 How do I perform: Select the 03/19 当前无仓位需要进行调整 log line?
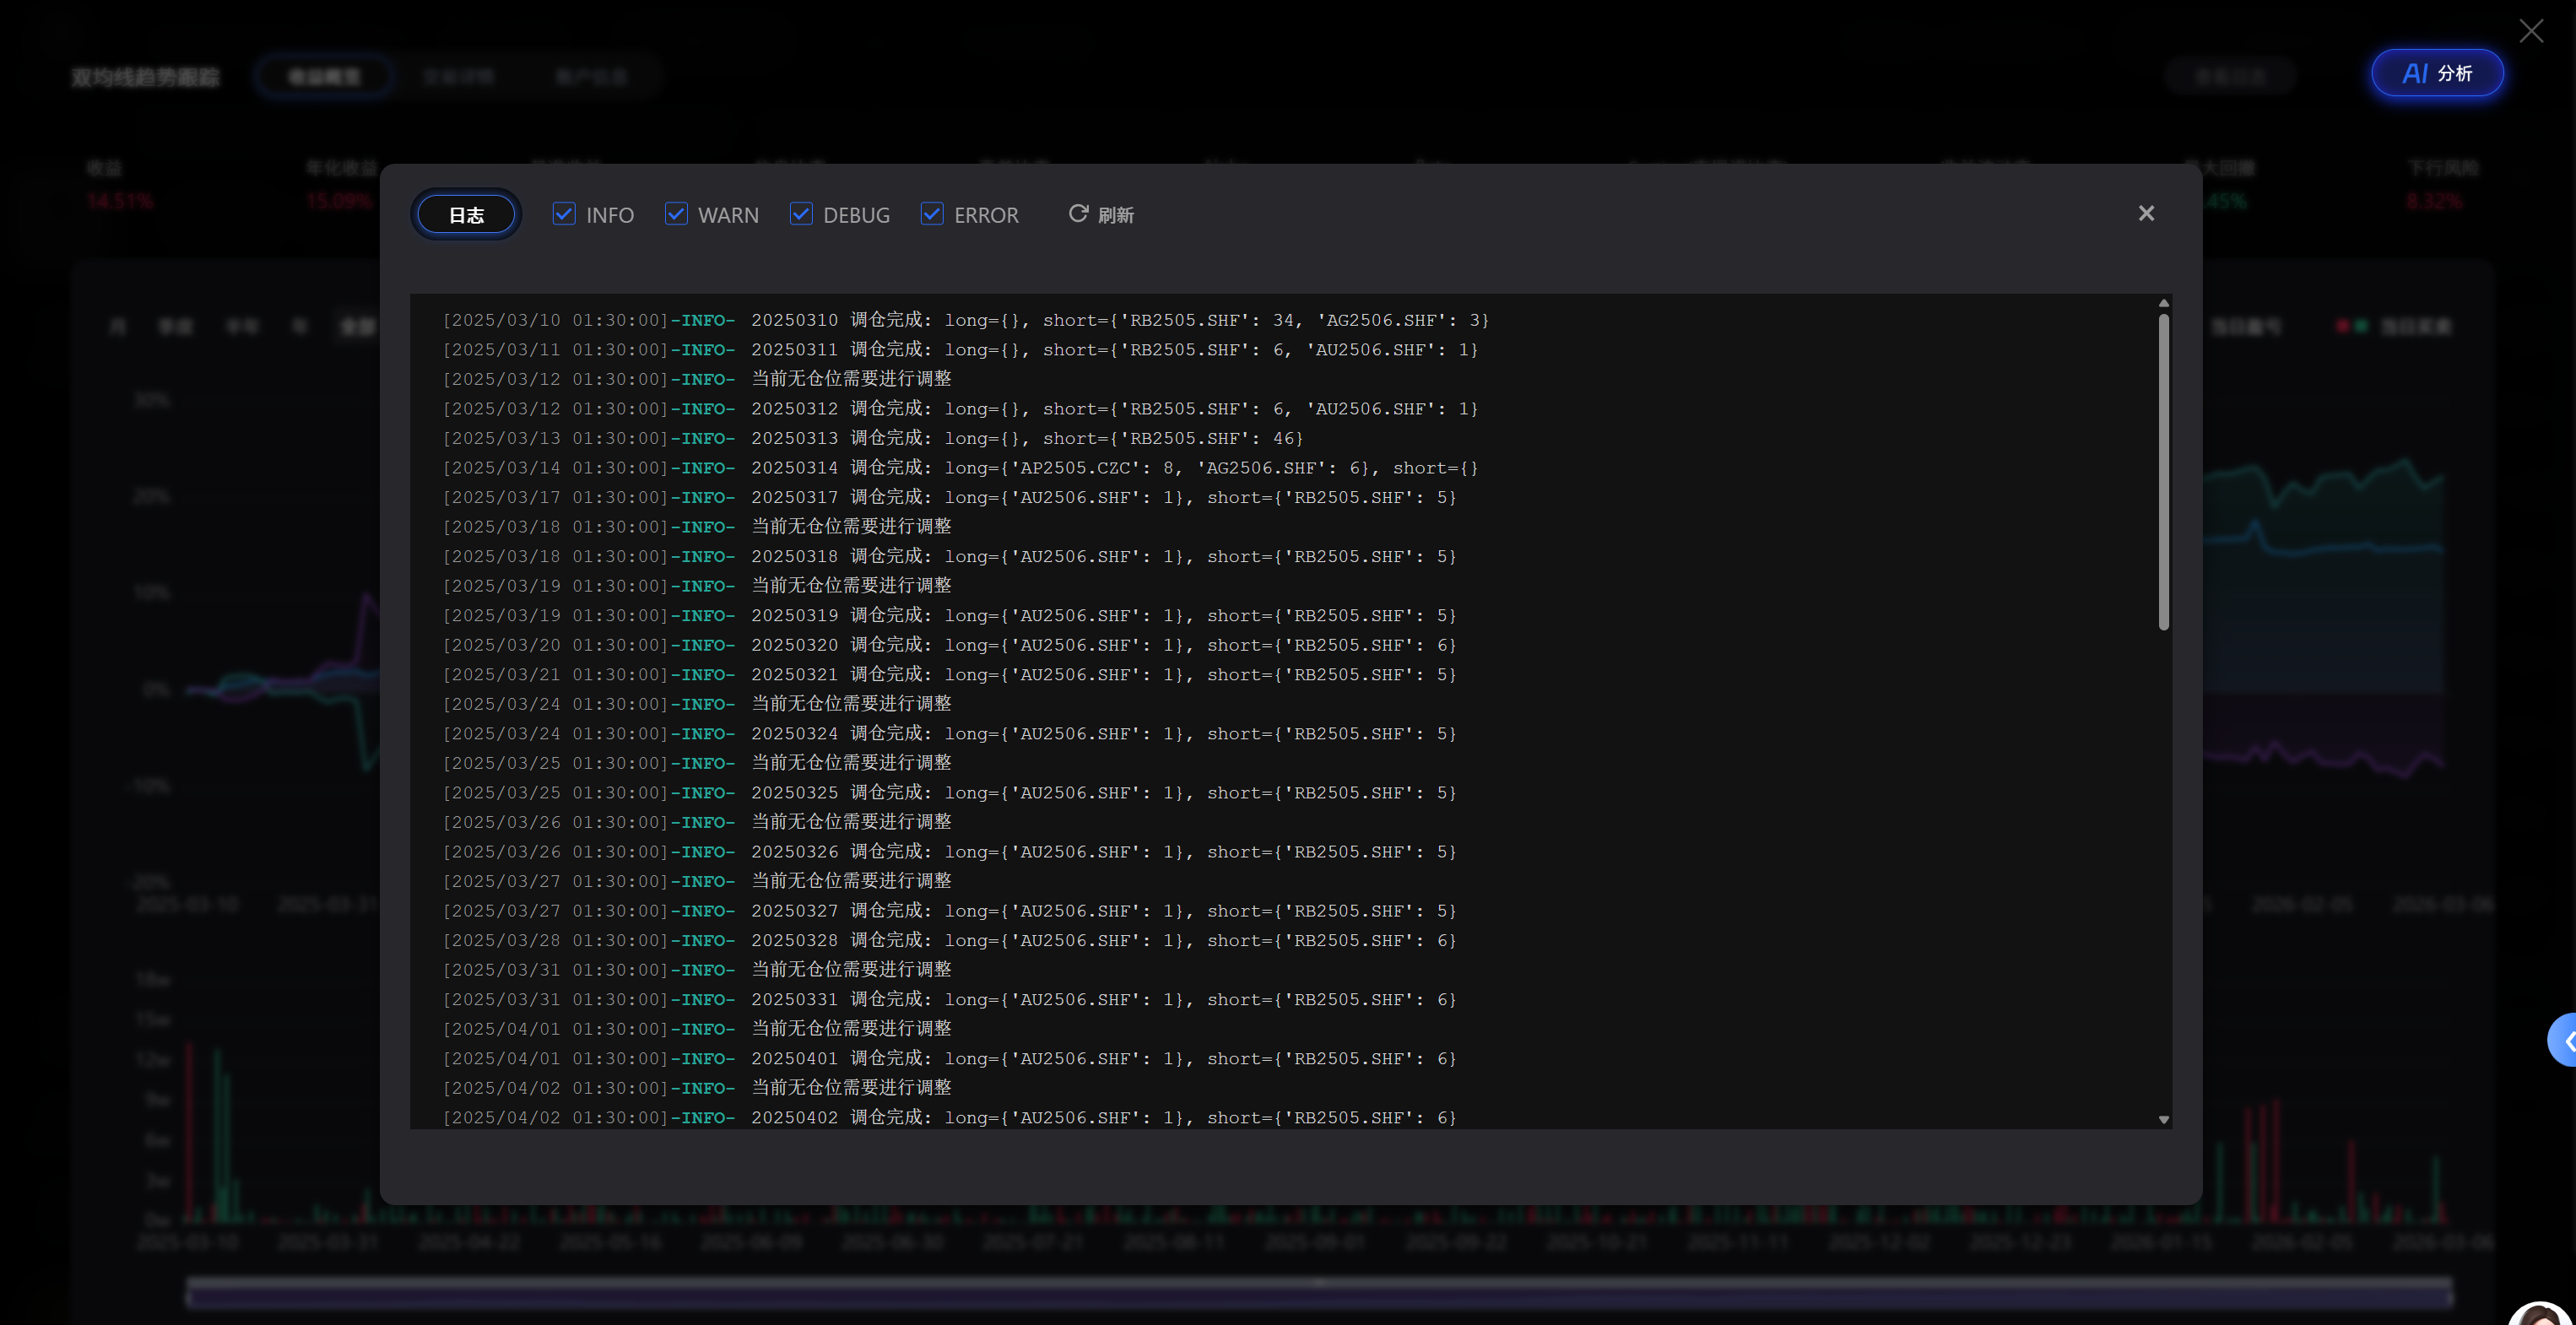pos(697,586)
